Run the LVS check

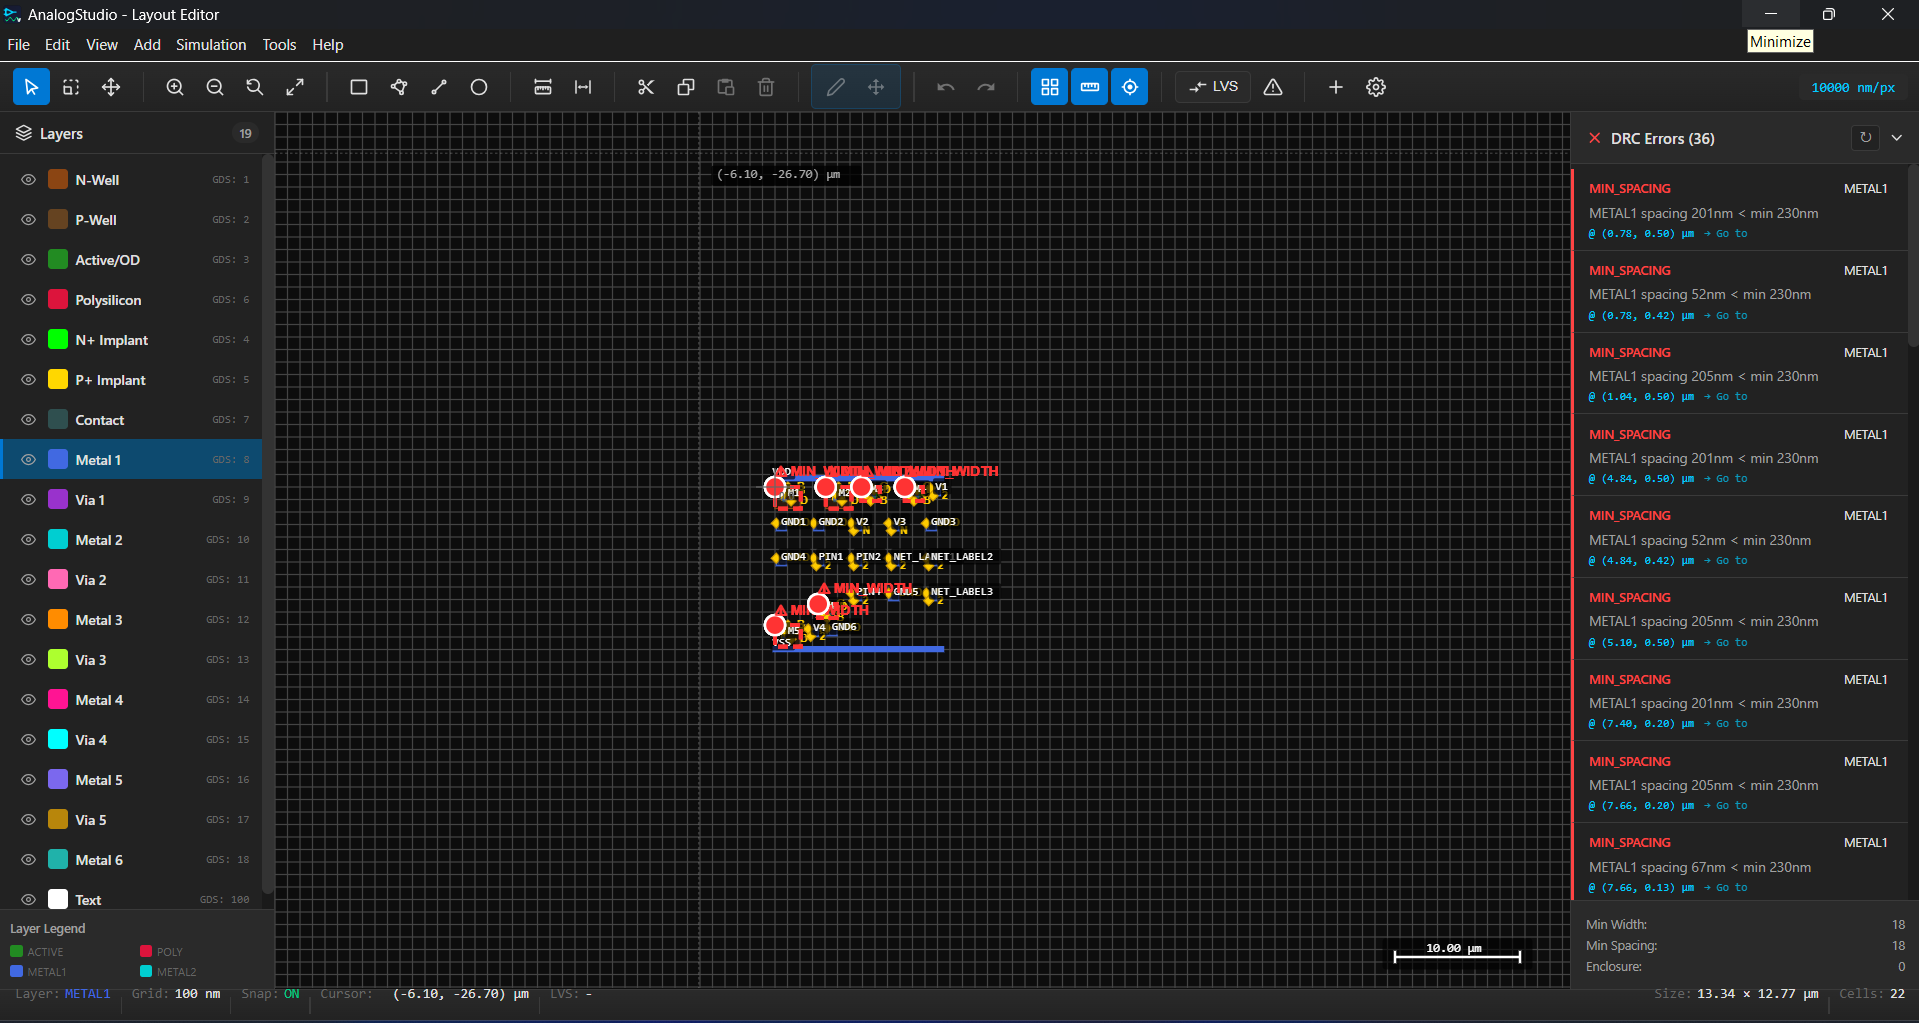point(1213,87)
